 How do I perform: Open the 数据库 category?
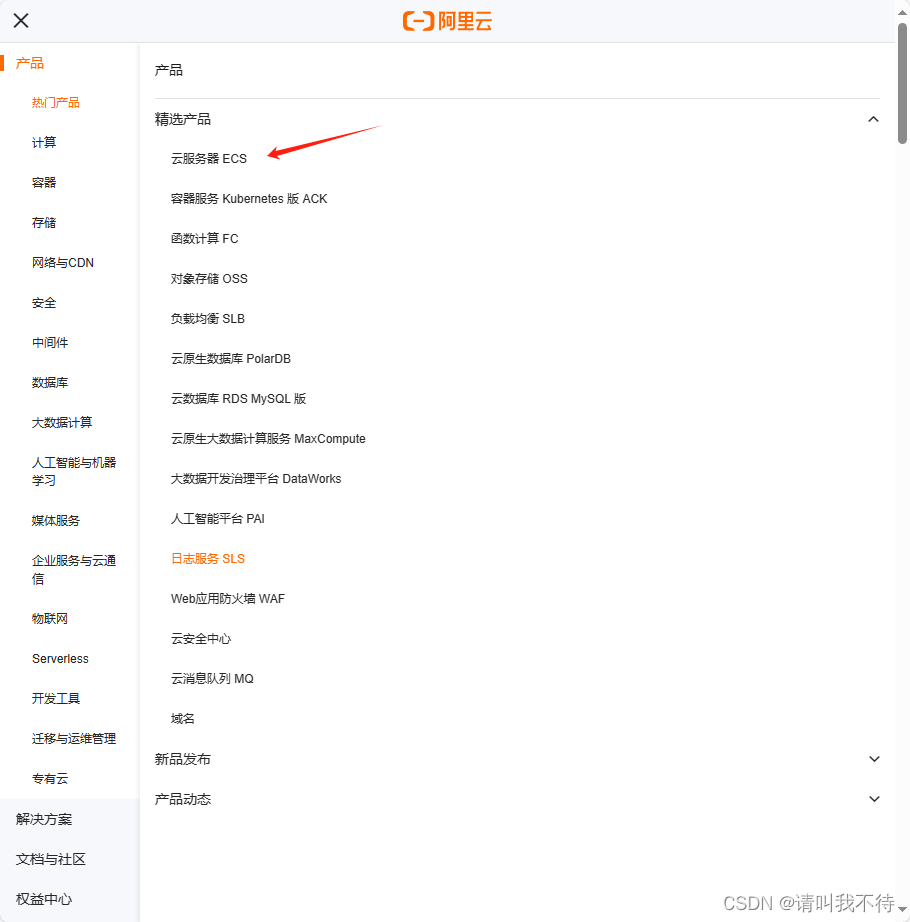click(x=49, y=382)
